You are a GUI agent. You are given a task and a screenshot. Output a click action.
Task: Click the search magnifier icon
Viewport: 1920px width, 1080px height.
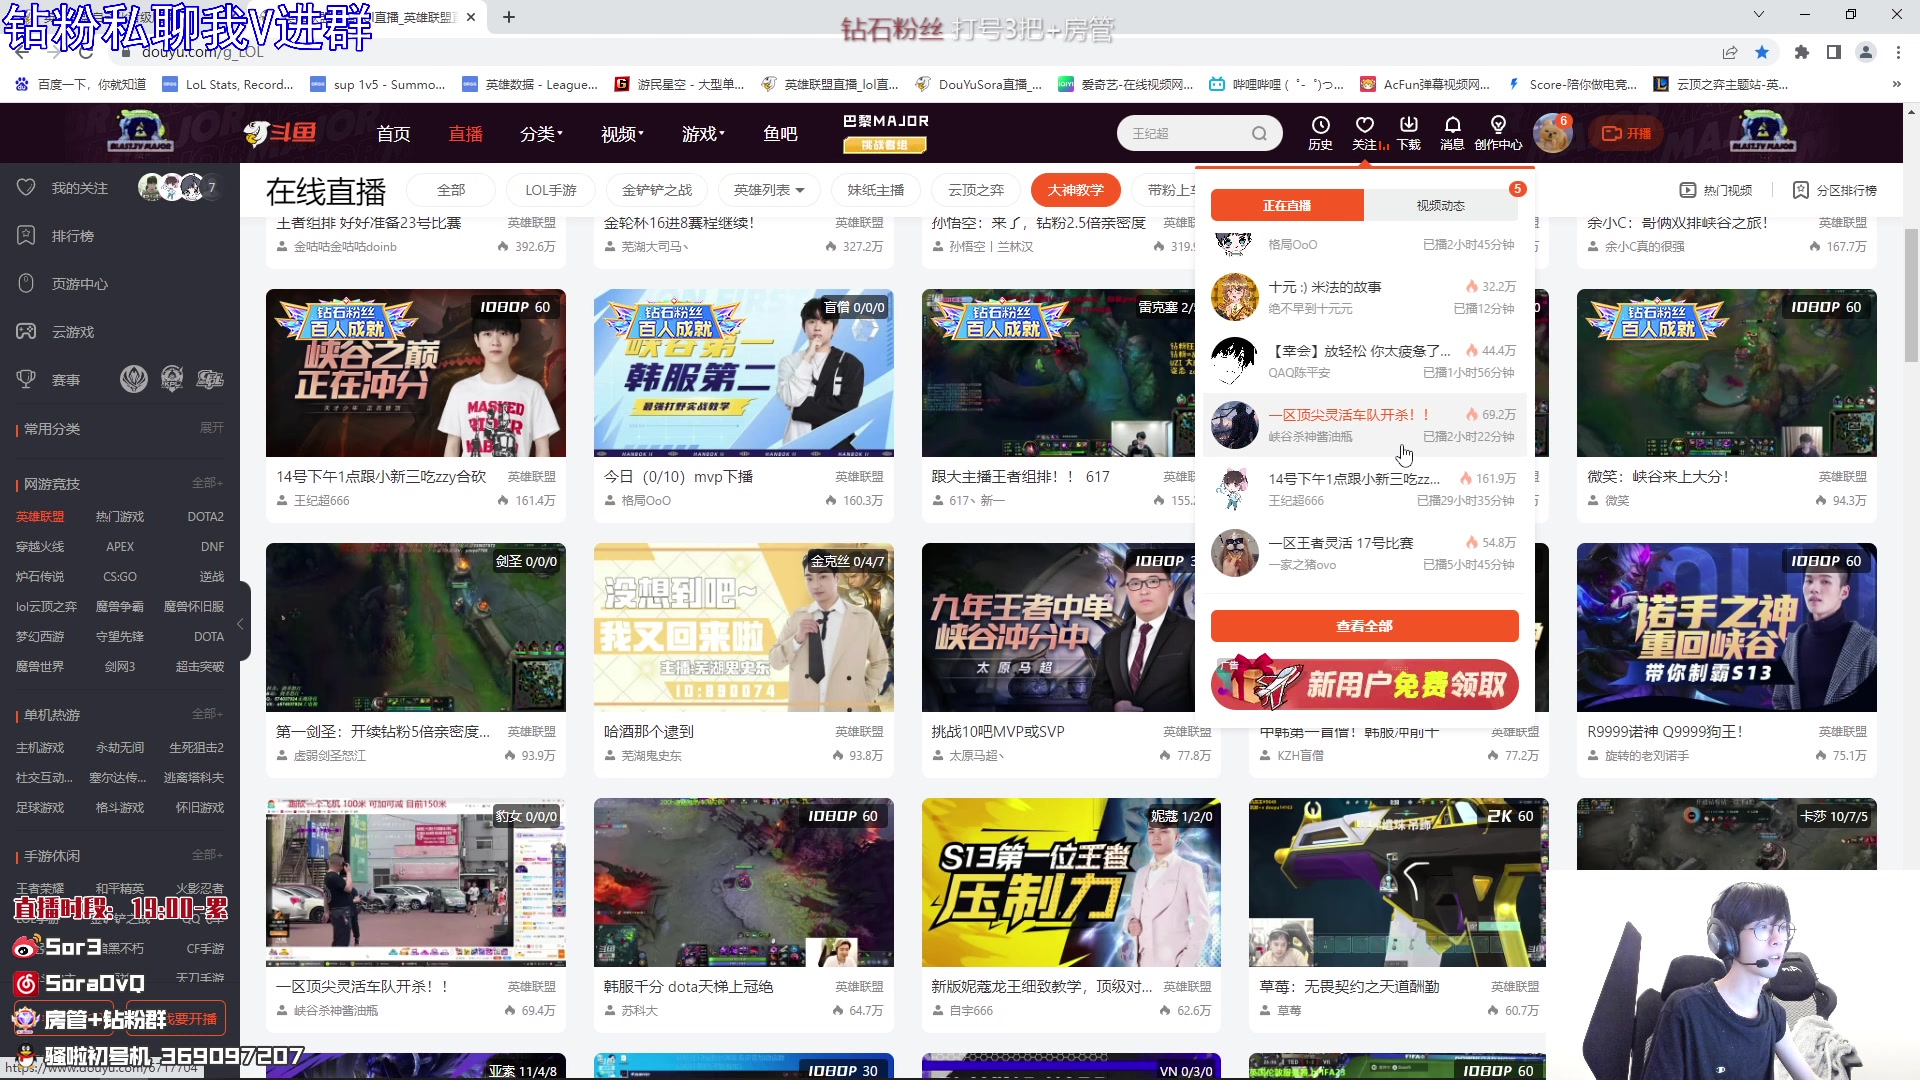1259,133
